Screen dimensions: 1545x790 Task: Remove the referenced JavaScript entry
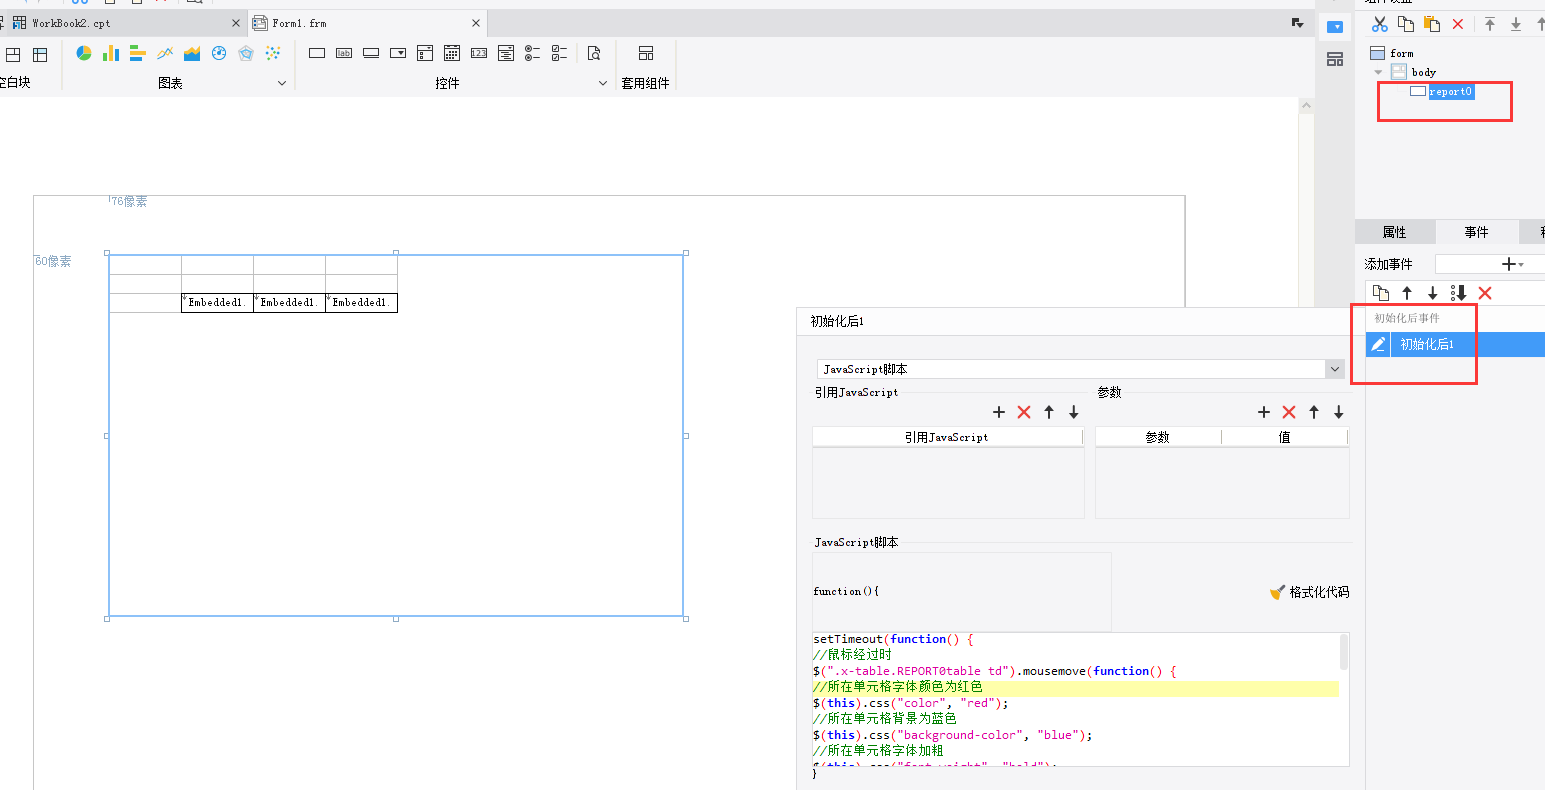[x=1024, y=412]
